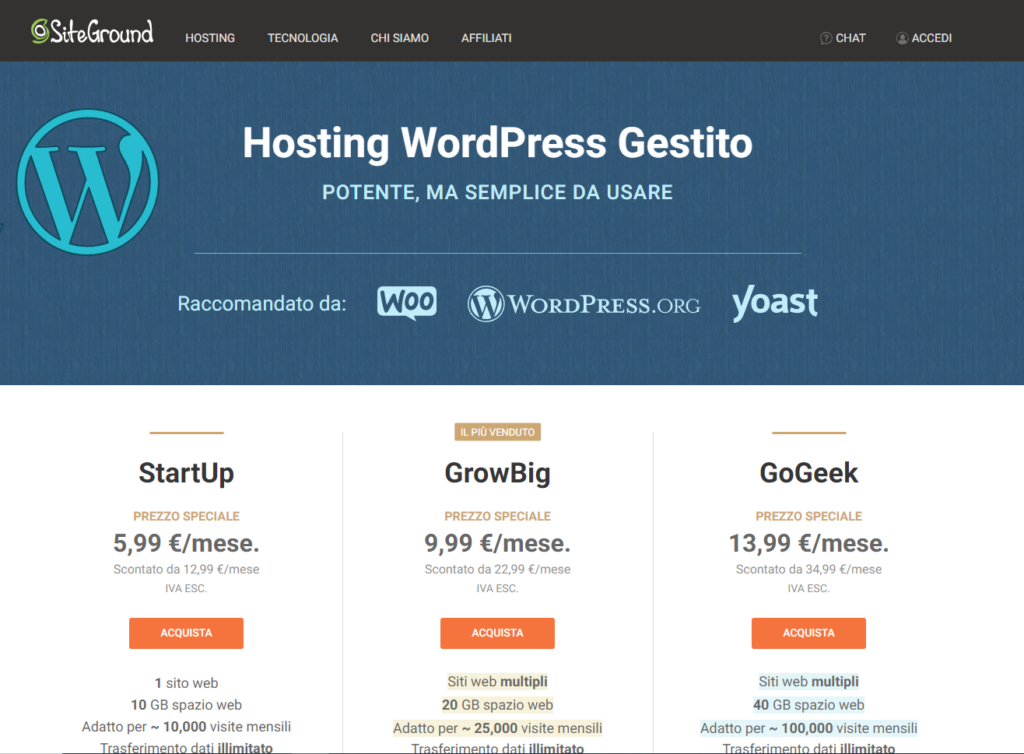Click the 9,99 €/mese price
Screen dimensions: 1024x754
pos(498,543)
